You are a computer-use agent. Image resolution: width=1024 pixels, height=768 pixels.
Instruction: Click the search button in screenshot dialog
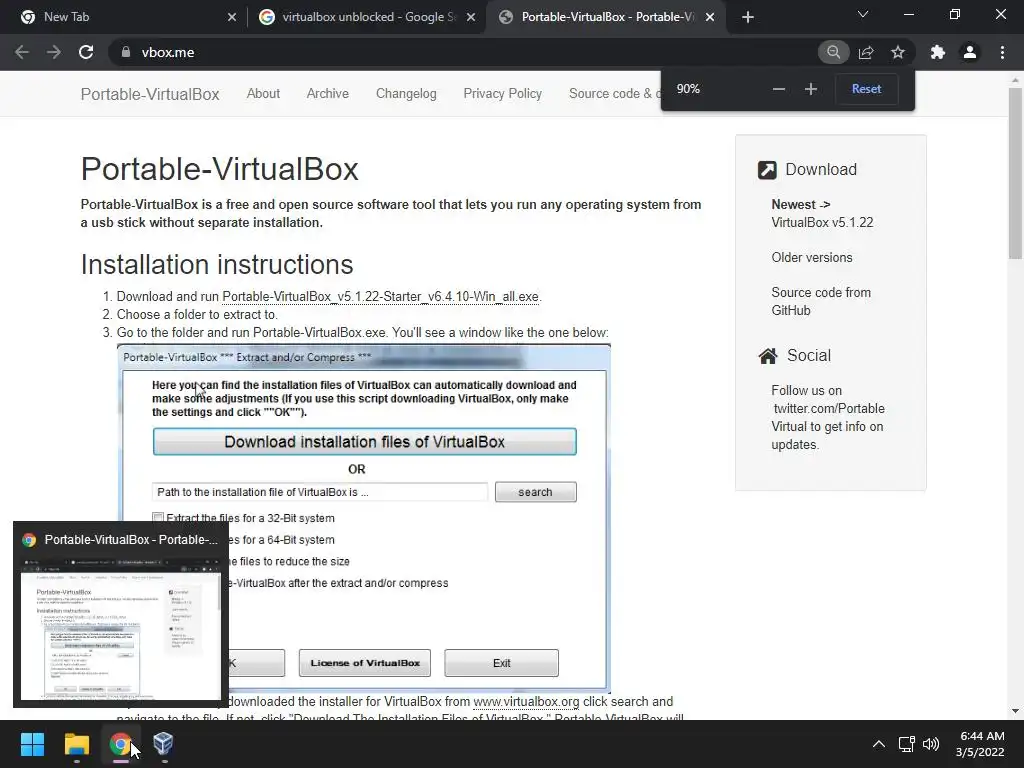536,492
